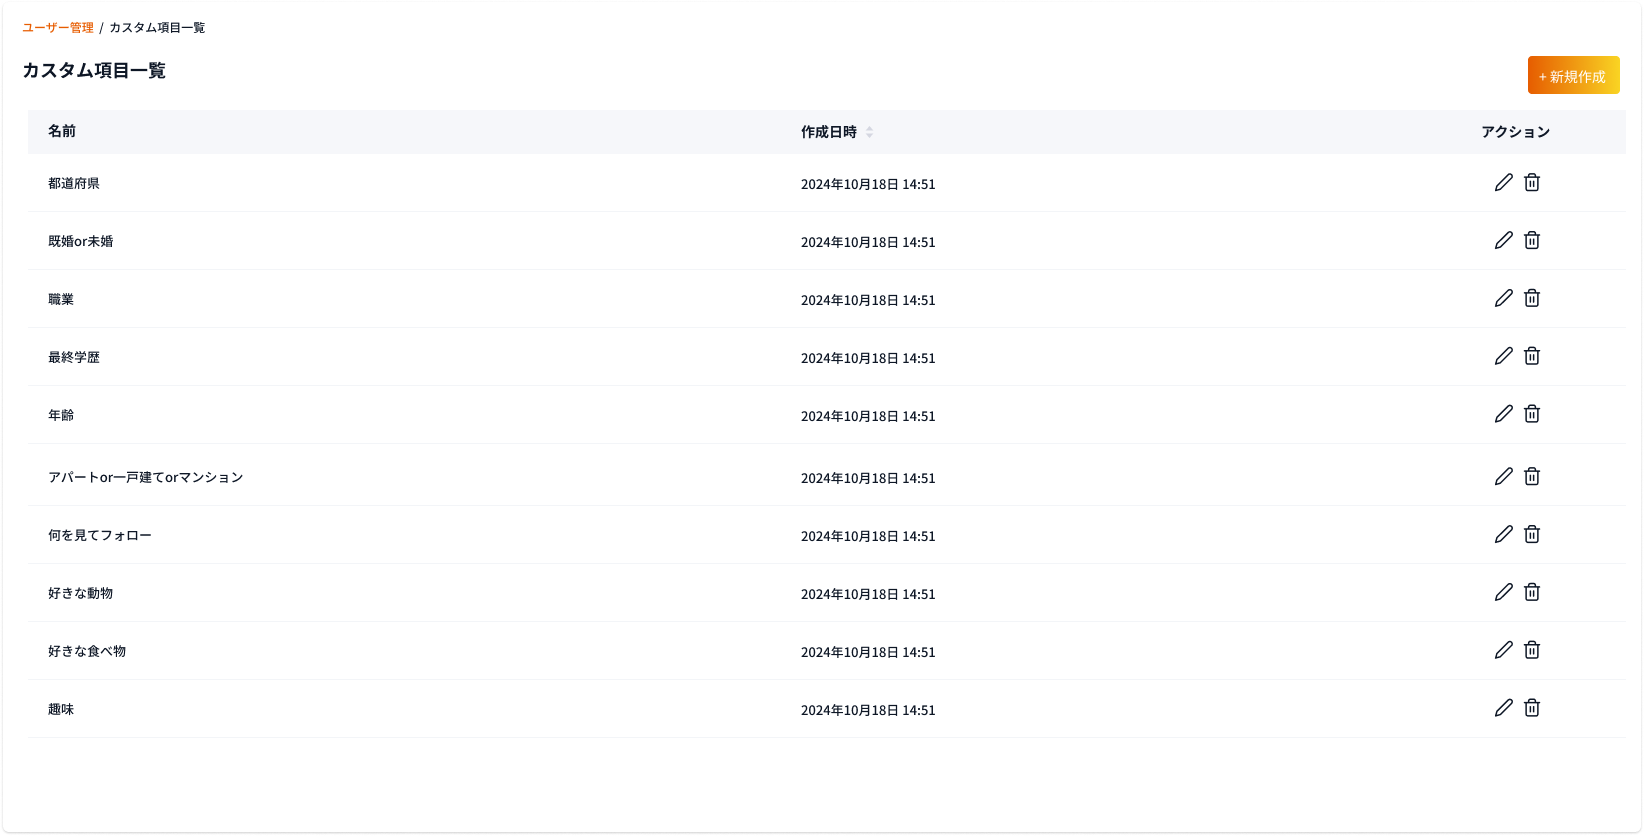Edit the 職業 custom field
1644x836 pixels.
click(1503, 298)
